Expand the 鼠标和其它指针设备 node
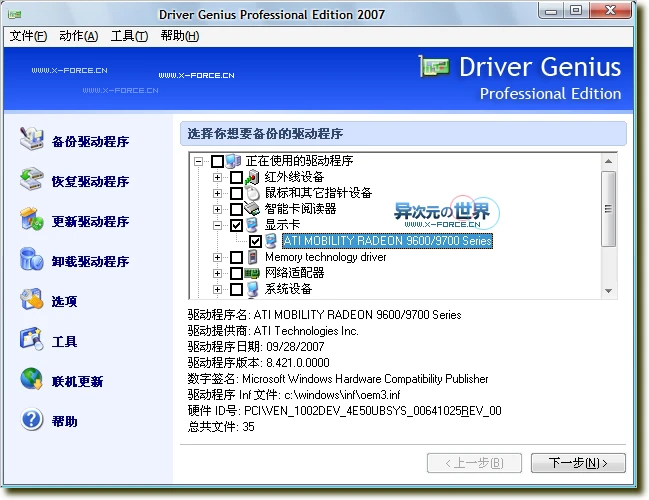This screenshot has height=500, width=649. 217,193
